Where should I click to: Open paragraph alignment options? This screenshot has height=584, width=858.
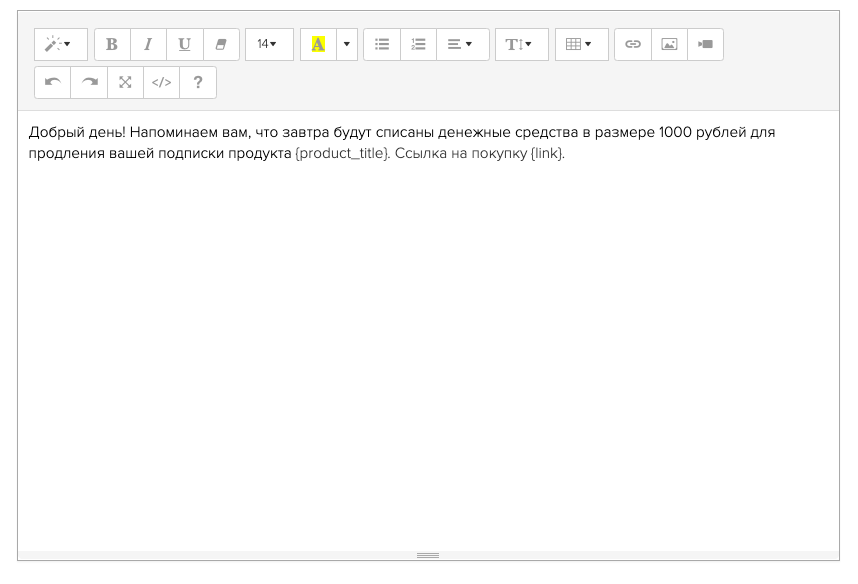point(461,45)
